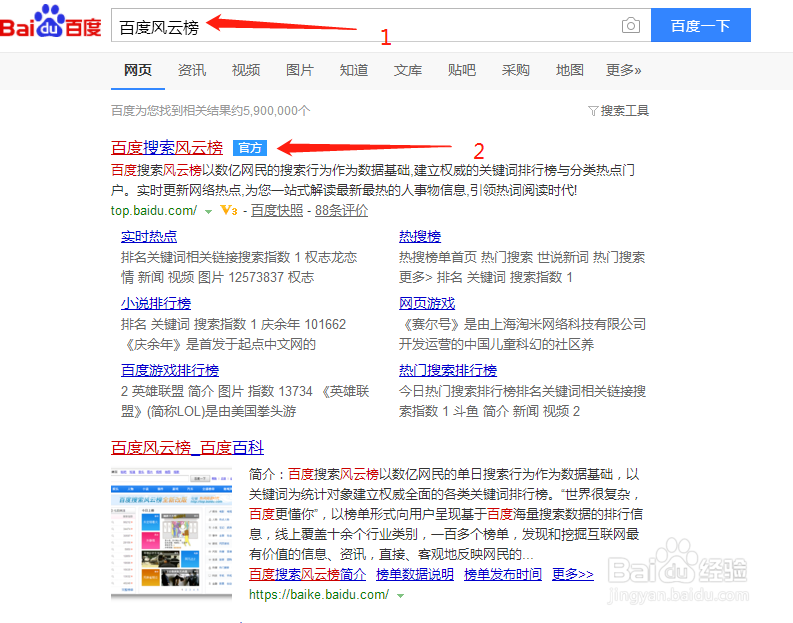Open the 网页游戏 sublink
This screenshot has width=793, height=623.
(427, 303)
